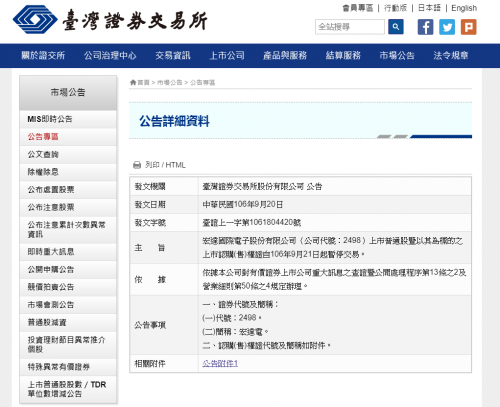
Task: Click the text (一)代號：2498
Action: click(x=232, y=318)
